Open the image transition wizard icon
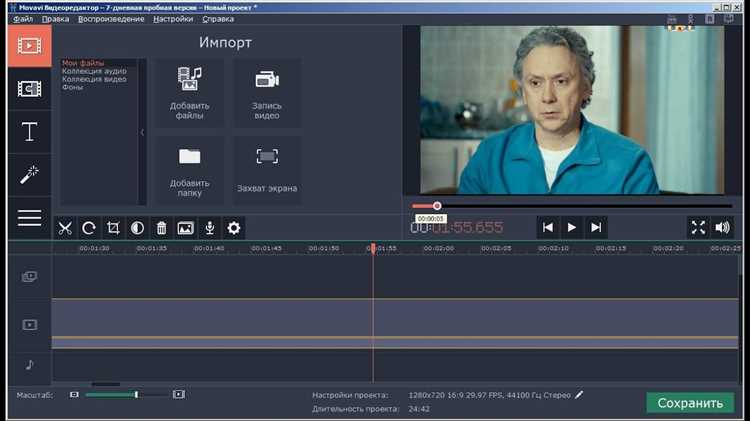Screen dimensions: 750x421 tap(186, 228)
